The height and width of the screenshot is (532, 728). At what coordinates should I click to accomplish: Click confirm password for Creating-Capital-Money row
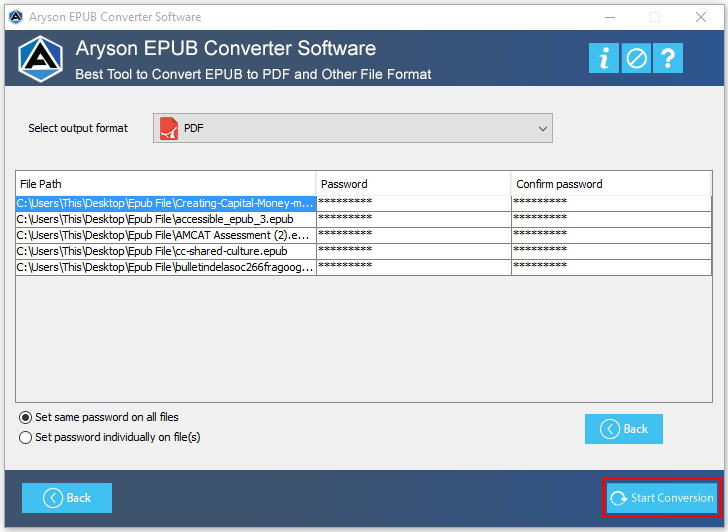coord(611,203)
